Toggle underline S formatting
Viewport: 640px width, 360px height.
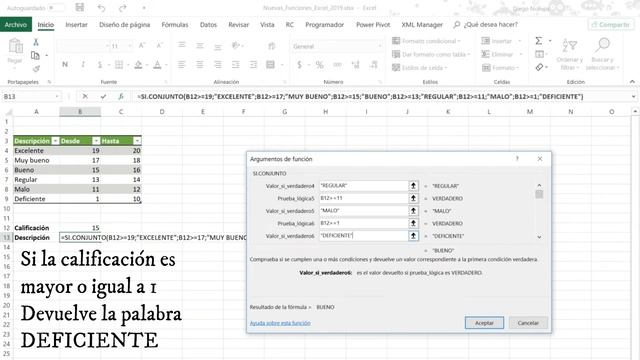[x=100, y=64]
